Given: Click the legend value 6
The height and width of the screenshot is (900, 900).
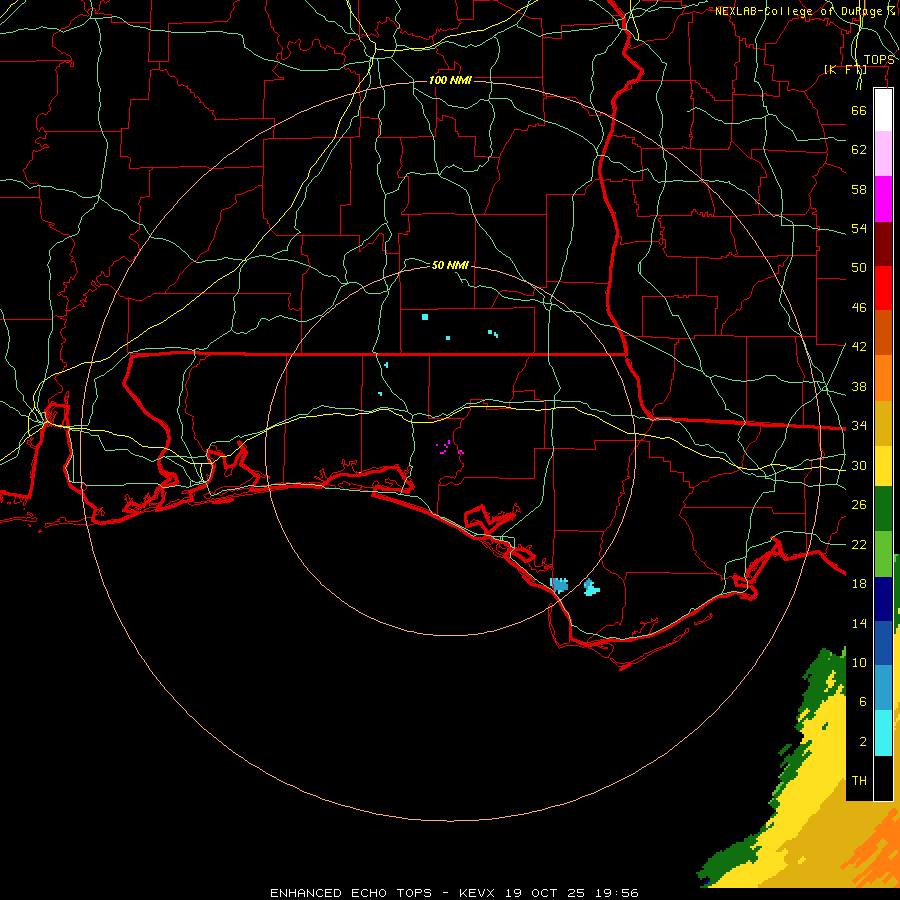Looking at the screenshot, I should tap(862, 702).
